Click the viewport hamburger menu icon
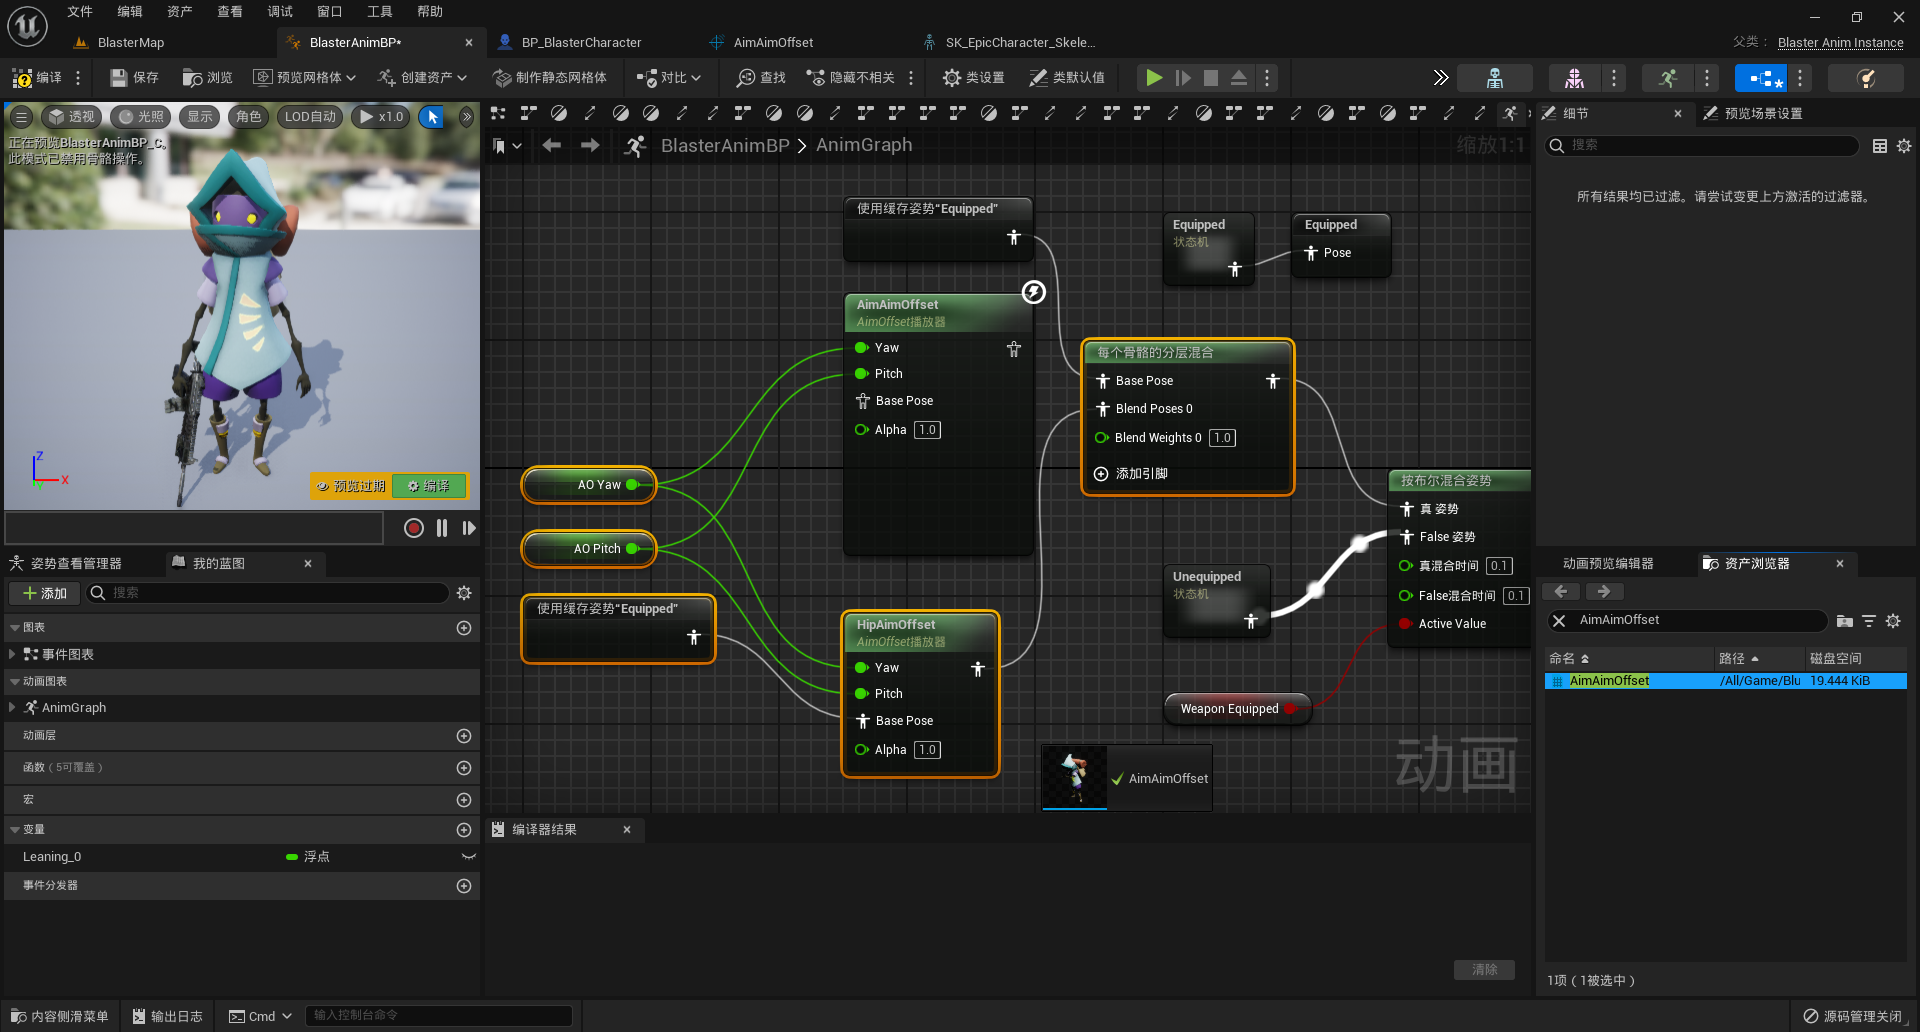The image size is (1920, 1032). (21, 117)
